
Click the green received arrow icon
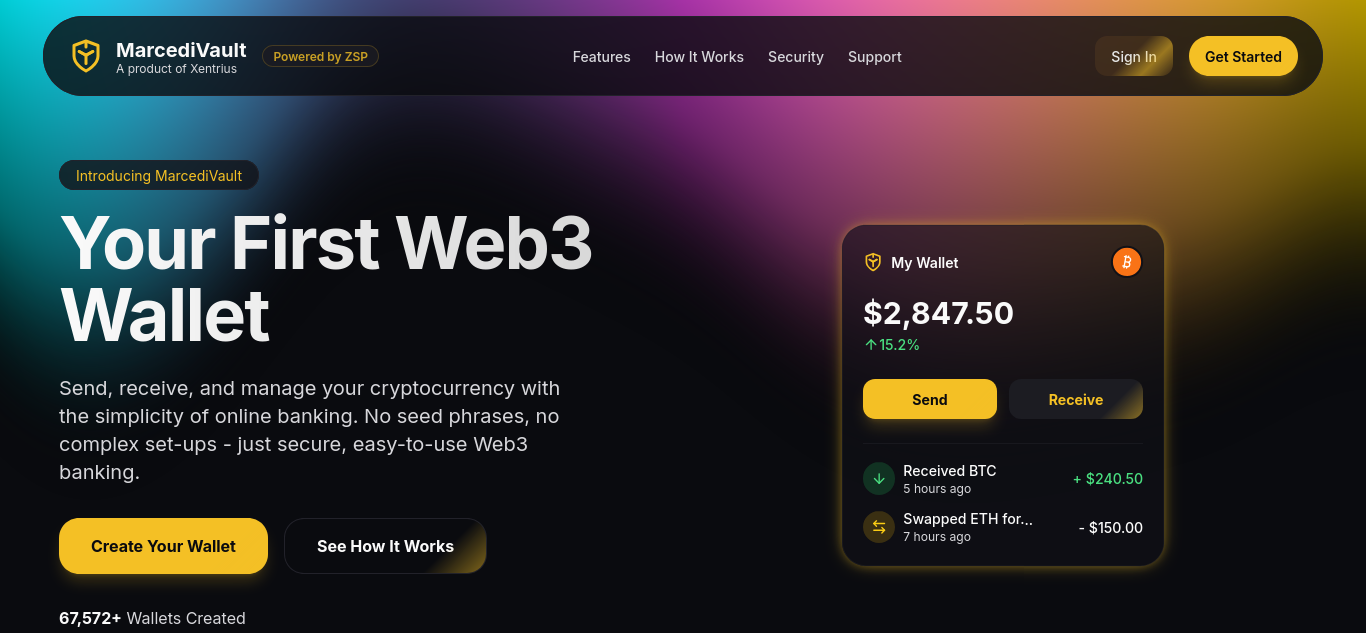point(879,479)
